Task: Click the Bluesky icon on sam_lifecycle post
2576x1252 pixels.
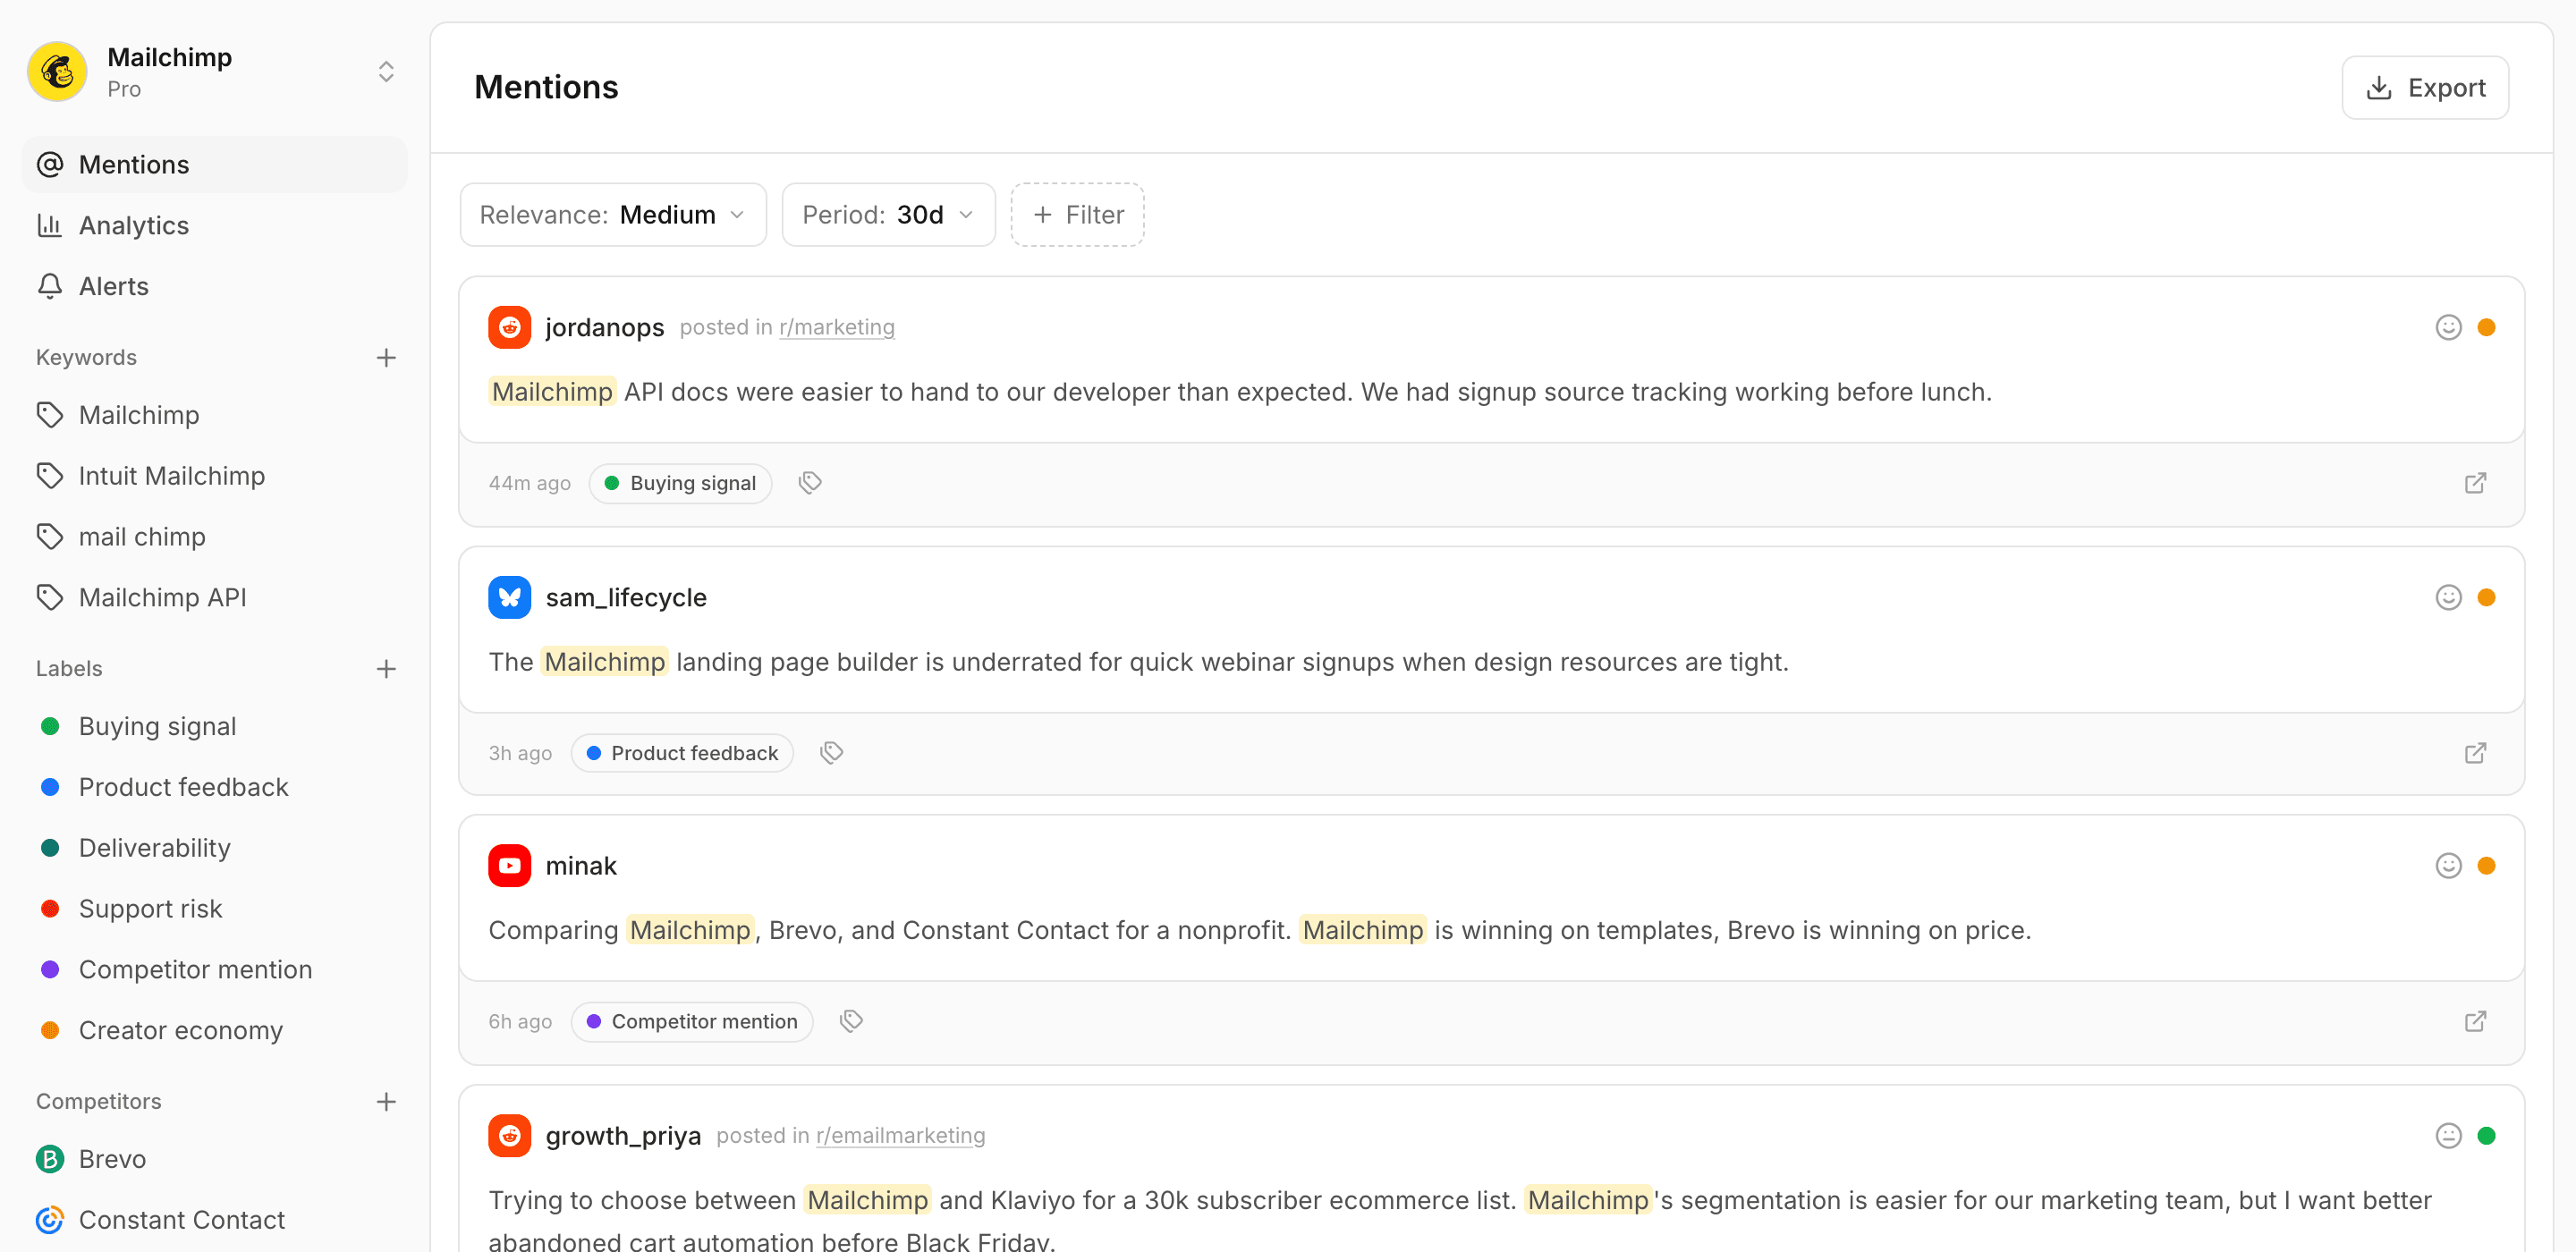Action: pos(509,598)
